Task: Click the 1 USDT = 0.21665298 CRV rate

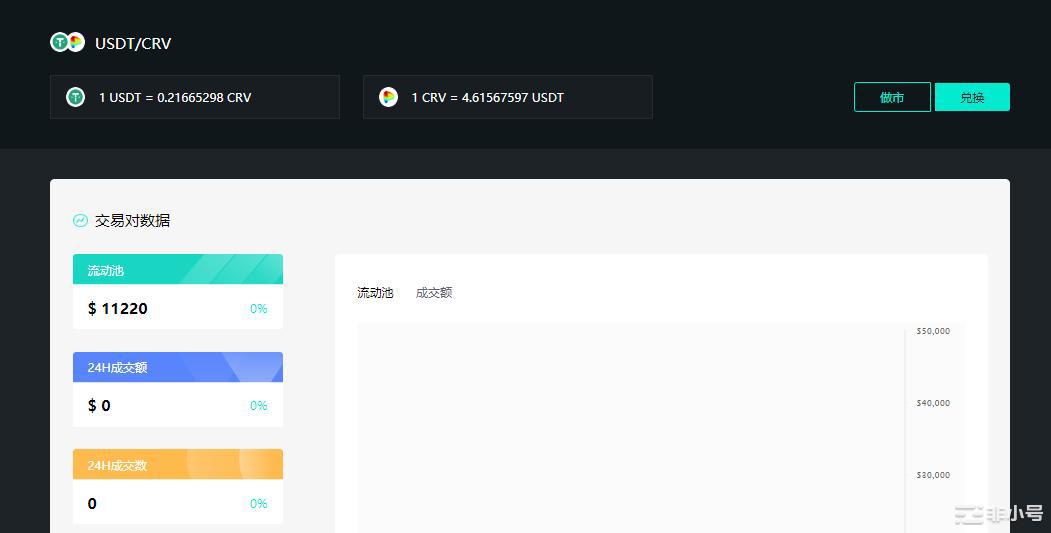Action: point(175,98)
